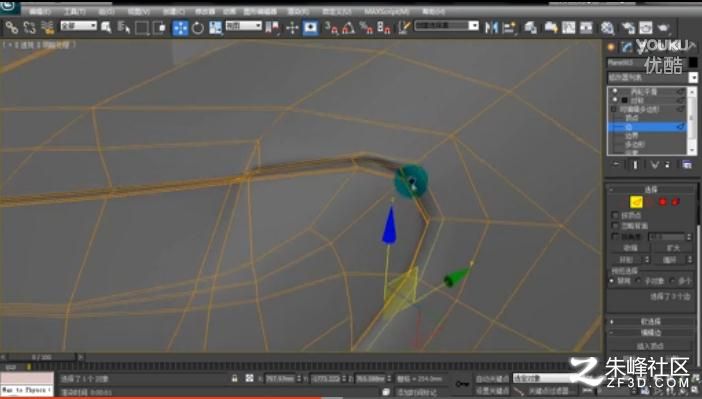
Task: Open the Tools menu in the menu bar
Action: pos(74,11)
